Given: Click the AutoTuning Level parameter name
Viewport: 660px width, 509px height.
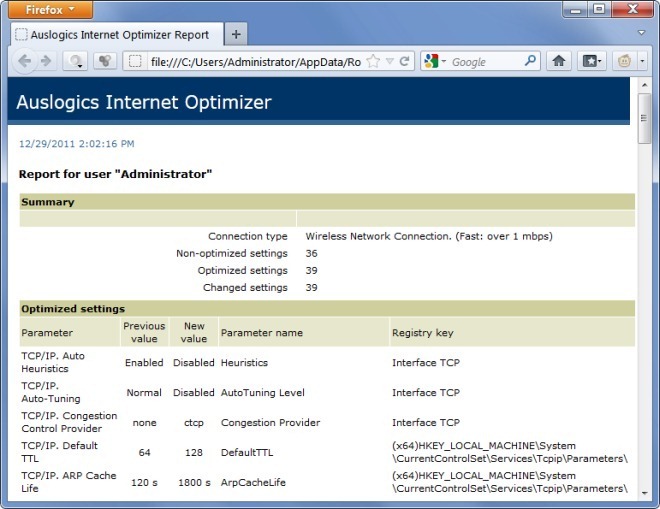Looking at the screenshot, I should (x=263, y=392).
